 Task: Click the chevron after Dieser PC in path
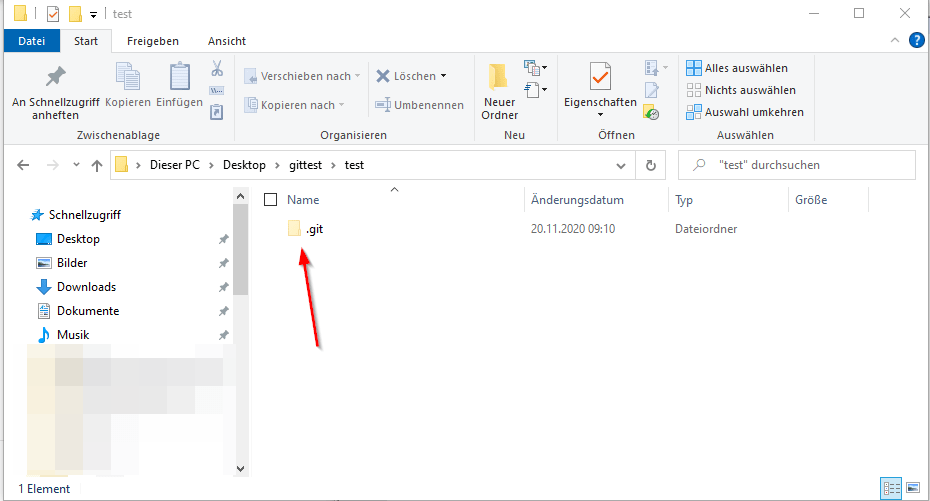coord(211,165)
